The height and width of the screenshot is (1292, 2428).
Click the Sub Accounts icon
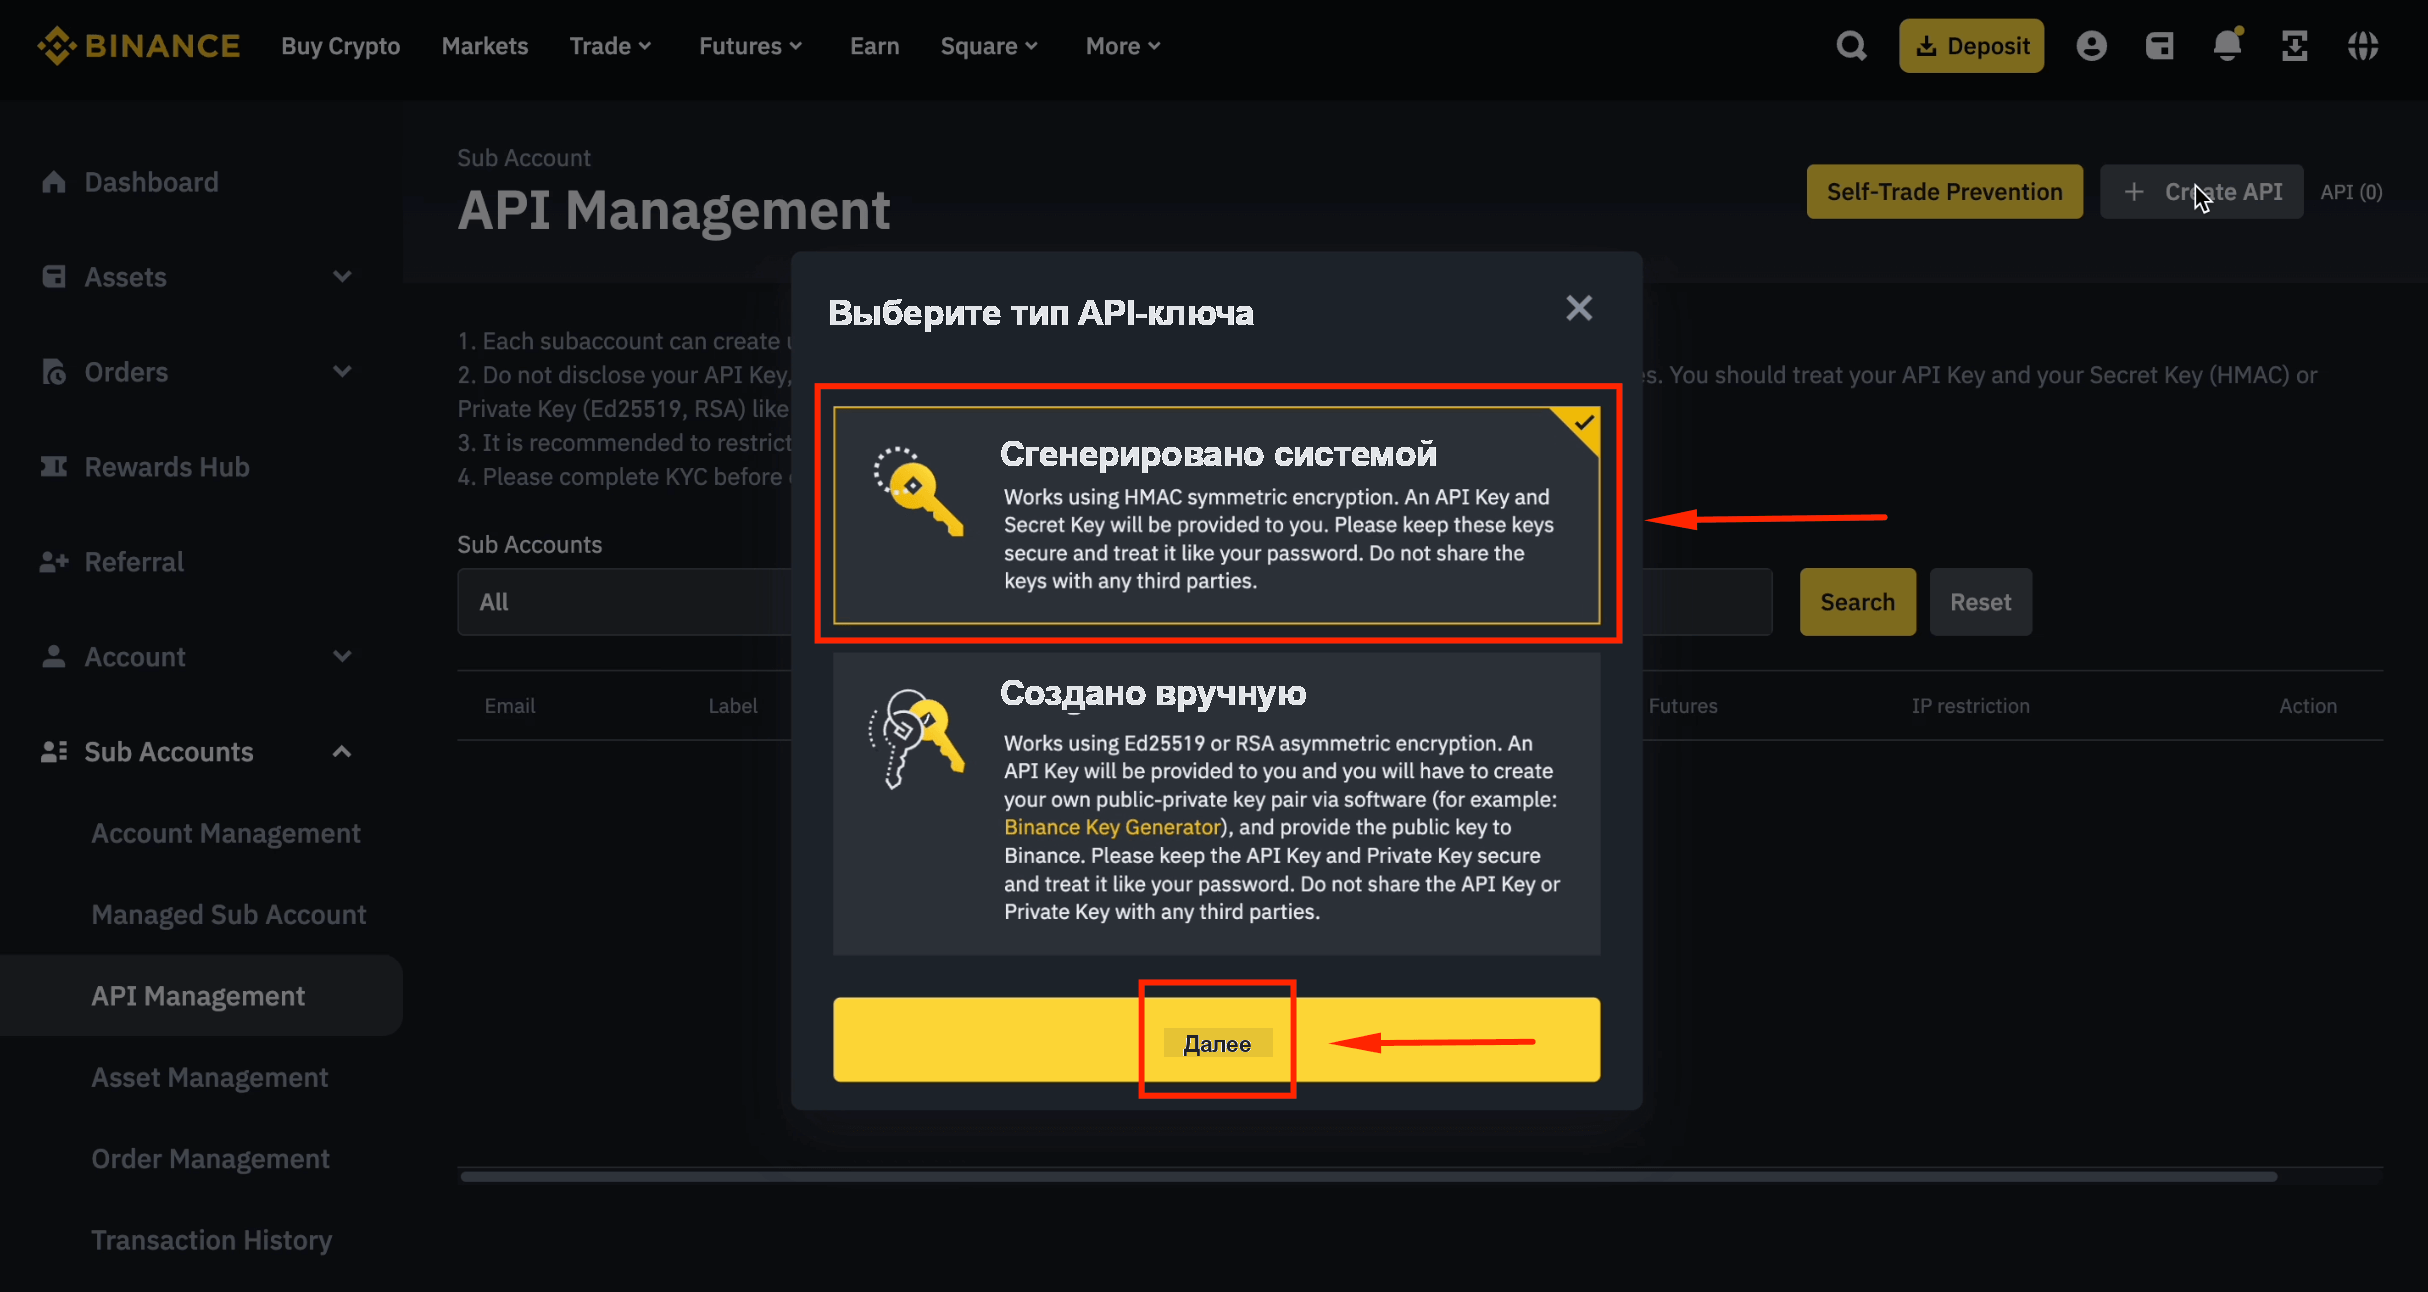click(x=54, y=752)
